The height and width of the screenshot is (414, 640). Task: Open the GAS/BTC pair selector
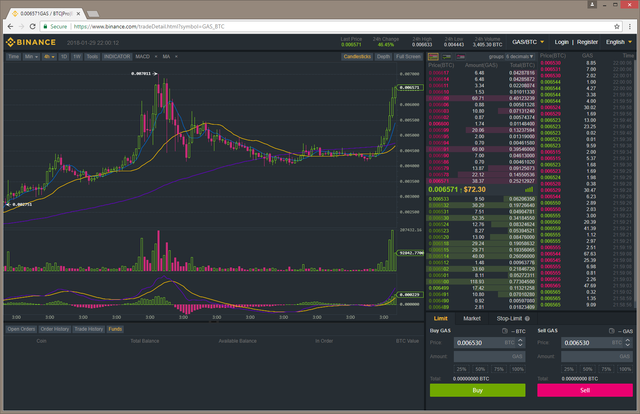pos(528,42)
